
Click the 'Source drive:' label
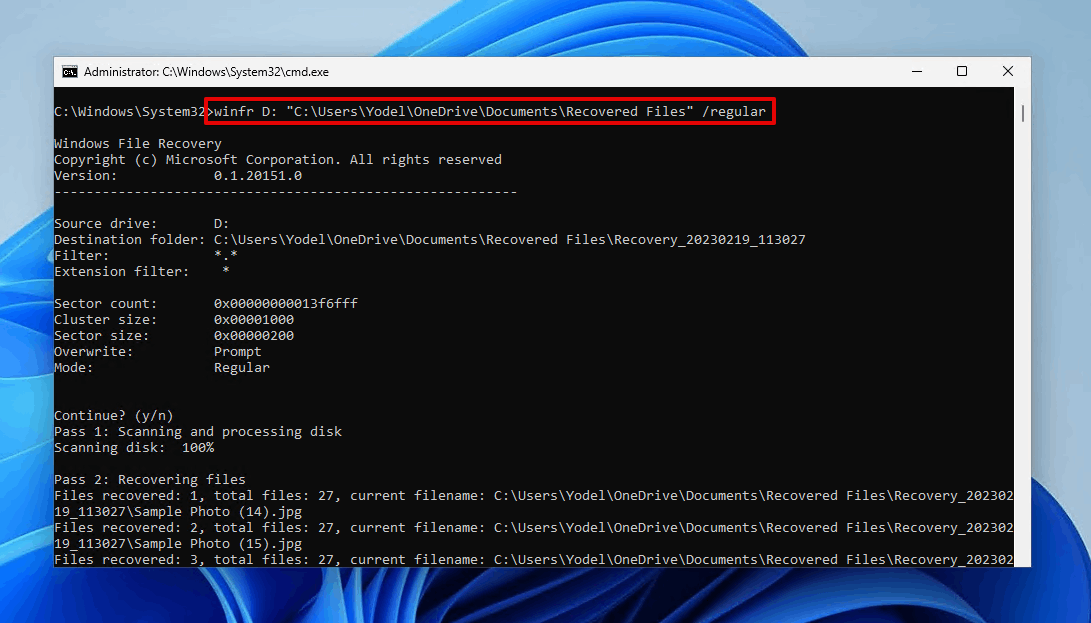point(106,223)
